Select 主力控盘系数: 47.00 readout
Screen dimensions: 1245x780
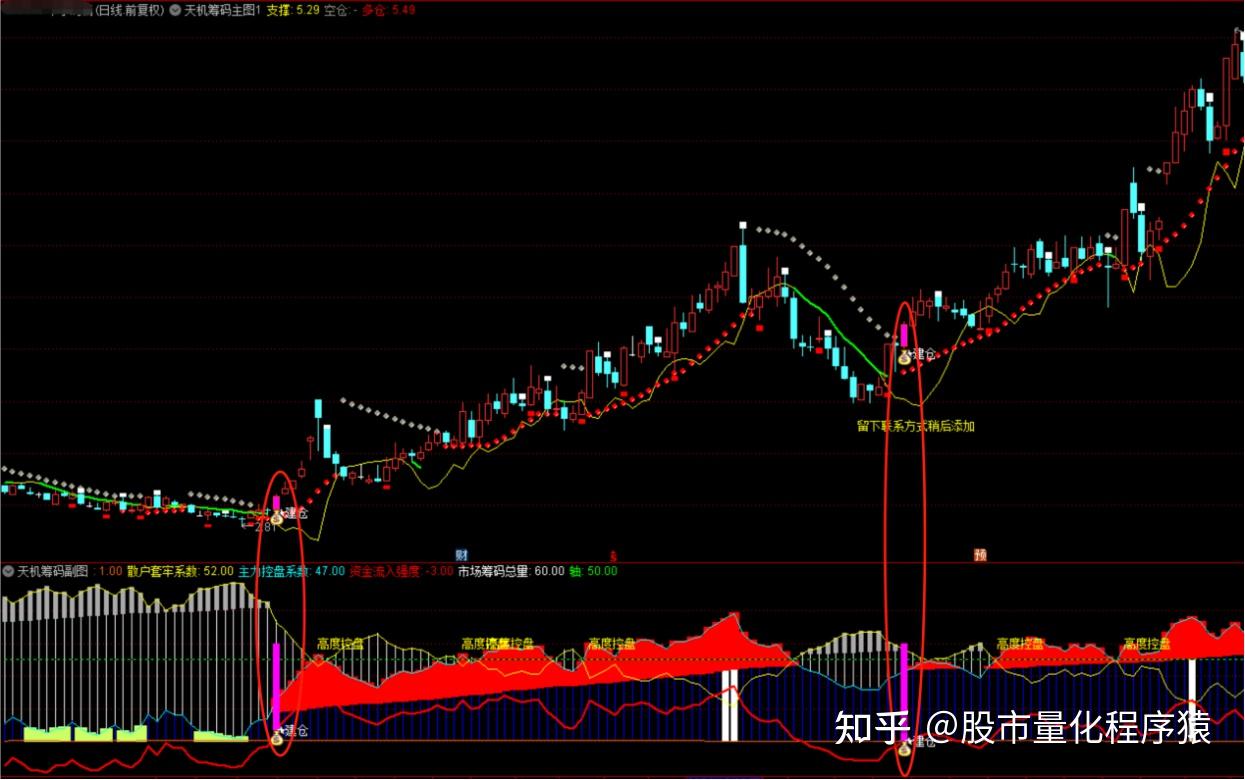291,571
